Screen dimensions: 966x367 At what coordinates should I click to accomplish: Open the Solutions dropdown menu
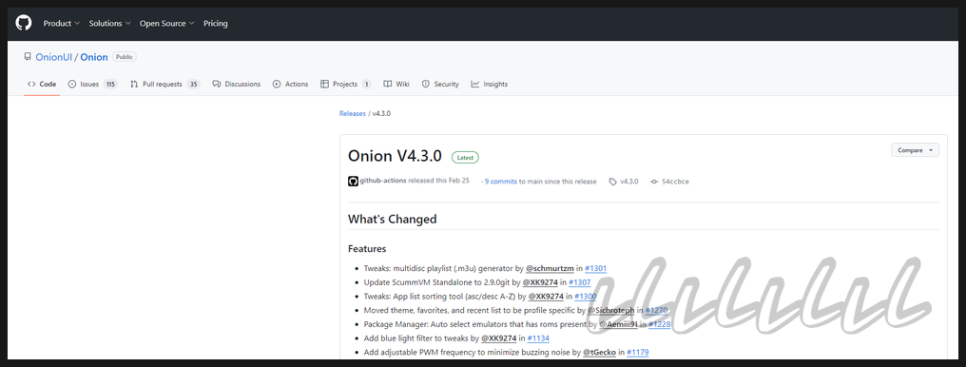click(110, 23)
